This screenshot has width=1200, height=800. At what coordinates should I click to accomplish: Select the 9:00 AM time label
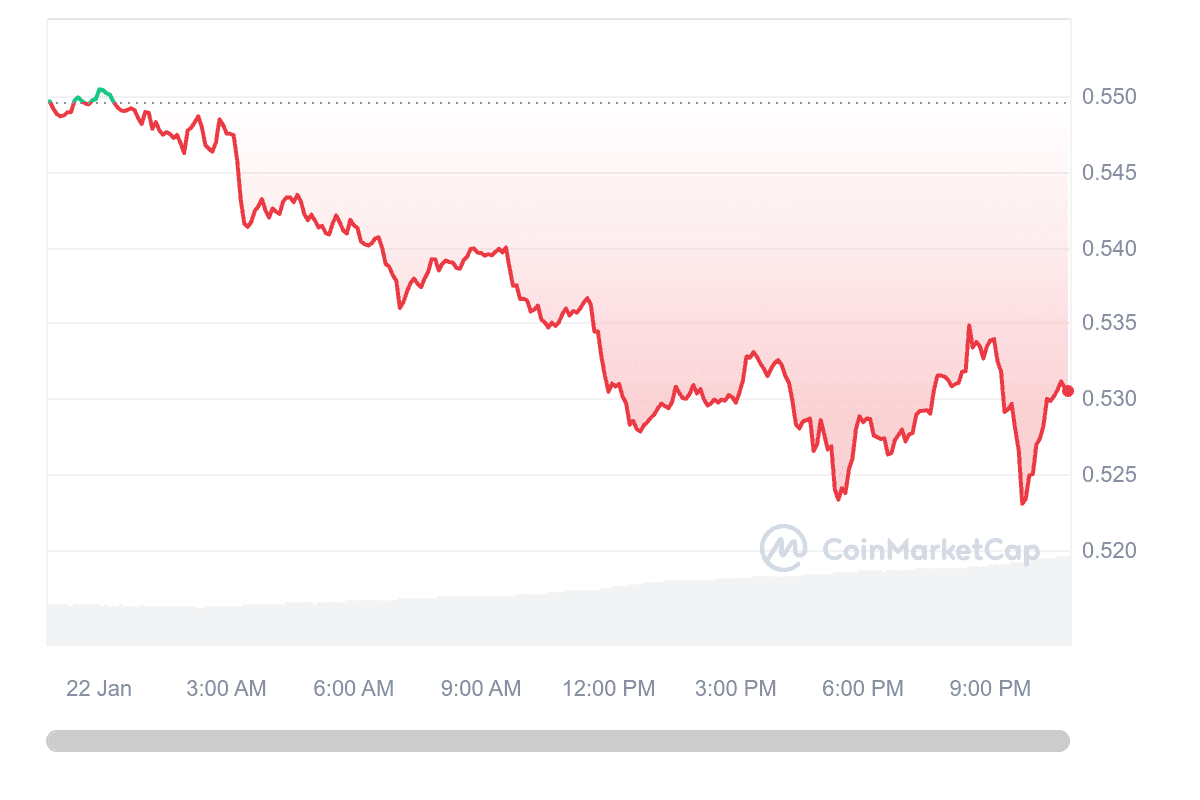point(481,688)
